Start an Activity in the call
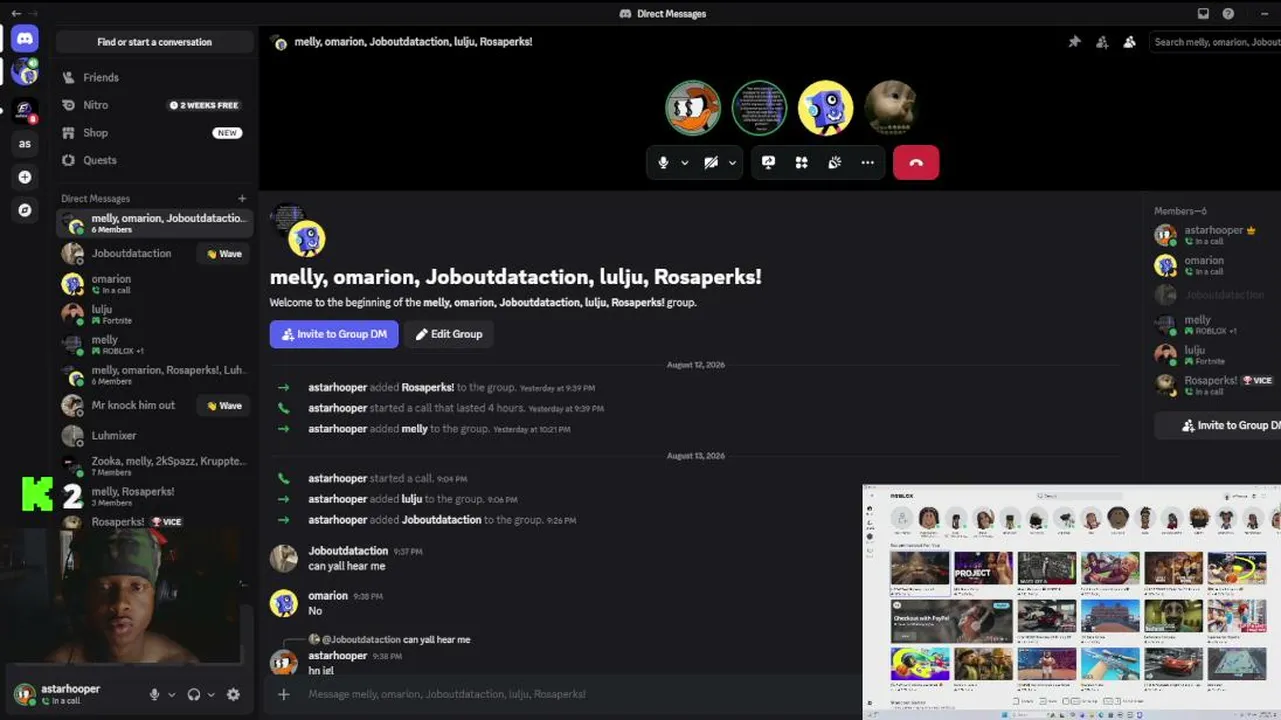This screenshot has width=1281, height=720. pos(801,162)
